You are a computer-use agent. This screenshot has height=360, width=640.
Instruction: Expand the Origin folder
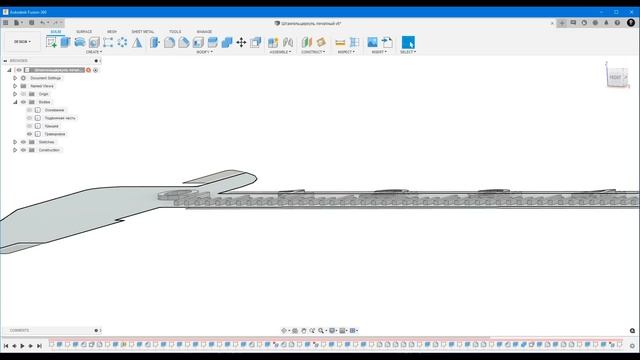[15, 94]
